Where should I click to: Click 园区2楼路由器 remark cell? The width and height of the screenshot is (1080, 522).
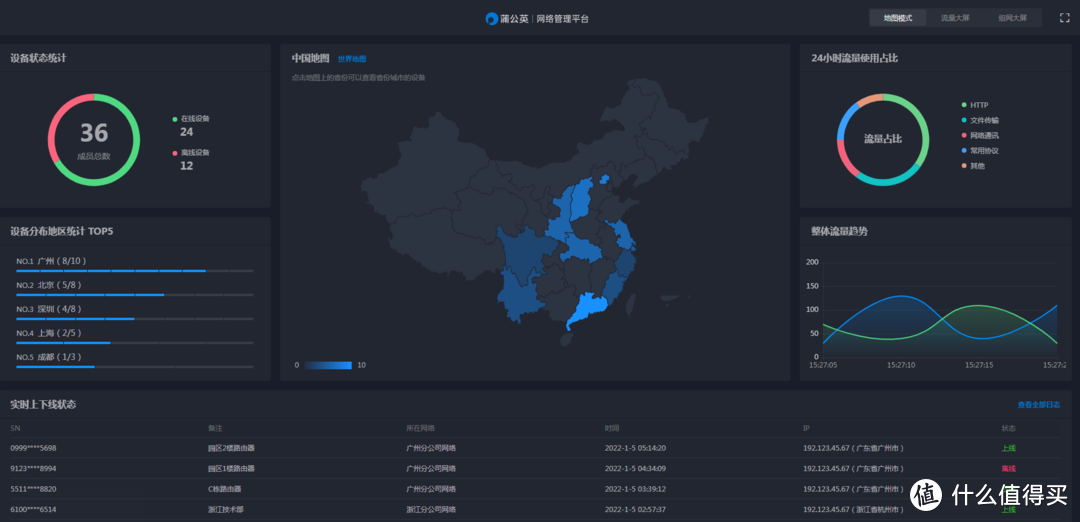pos(231,448)
